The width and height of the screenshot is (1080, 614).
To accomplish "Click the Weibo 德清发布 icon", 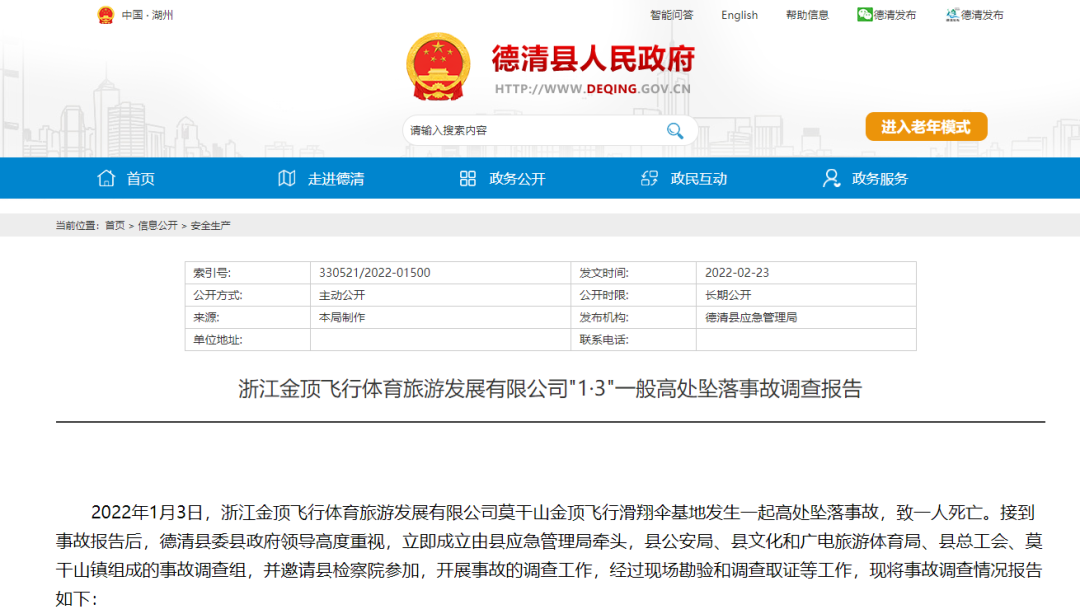I will (950, 15).
